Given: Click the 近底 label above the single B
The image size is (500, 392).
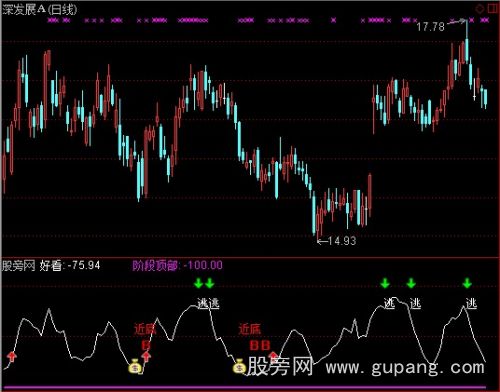Looking at the screenshot, I should (x=145, y=329).
